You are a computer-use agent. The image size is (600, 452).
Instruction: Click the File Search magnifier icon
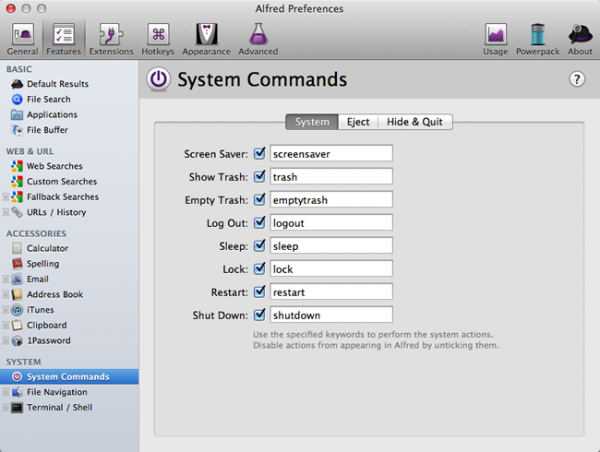point(17,99)
